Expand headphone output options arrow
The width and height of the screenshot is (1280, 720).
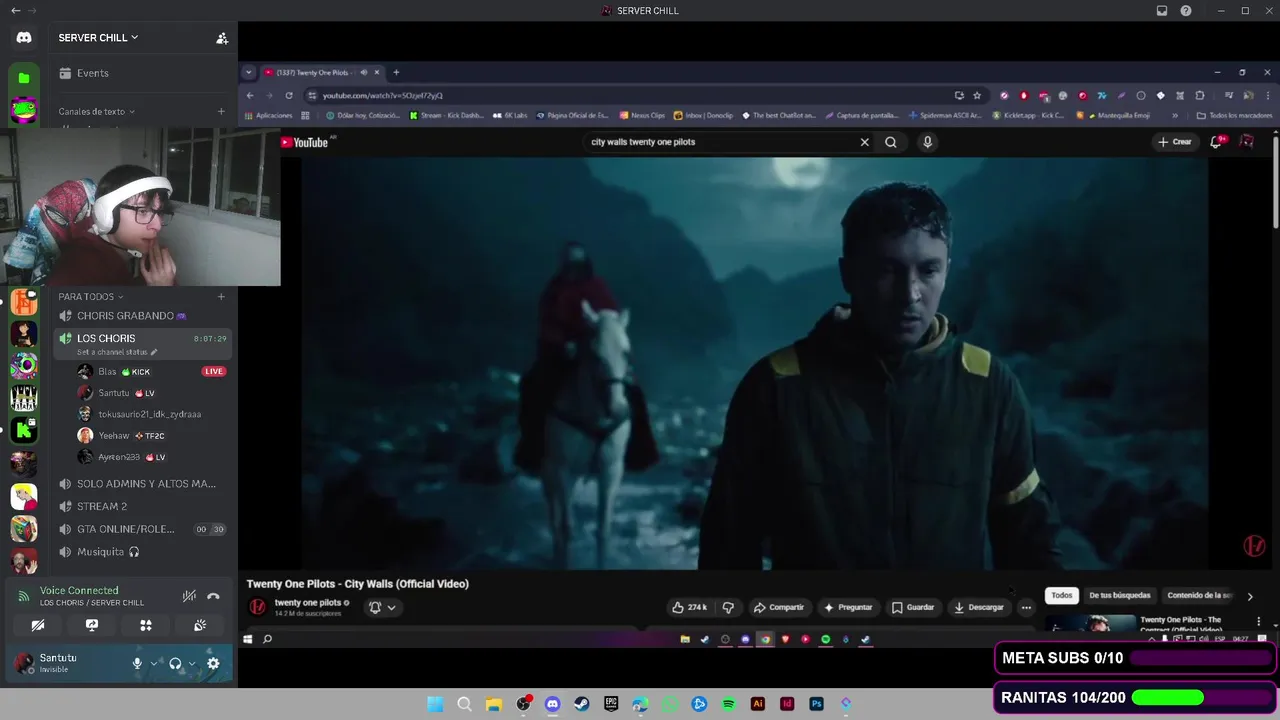point(191,663)
